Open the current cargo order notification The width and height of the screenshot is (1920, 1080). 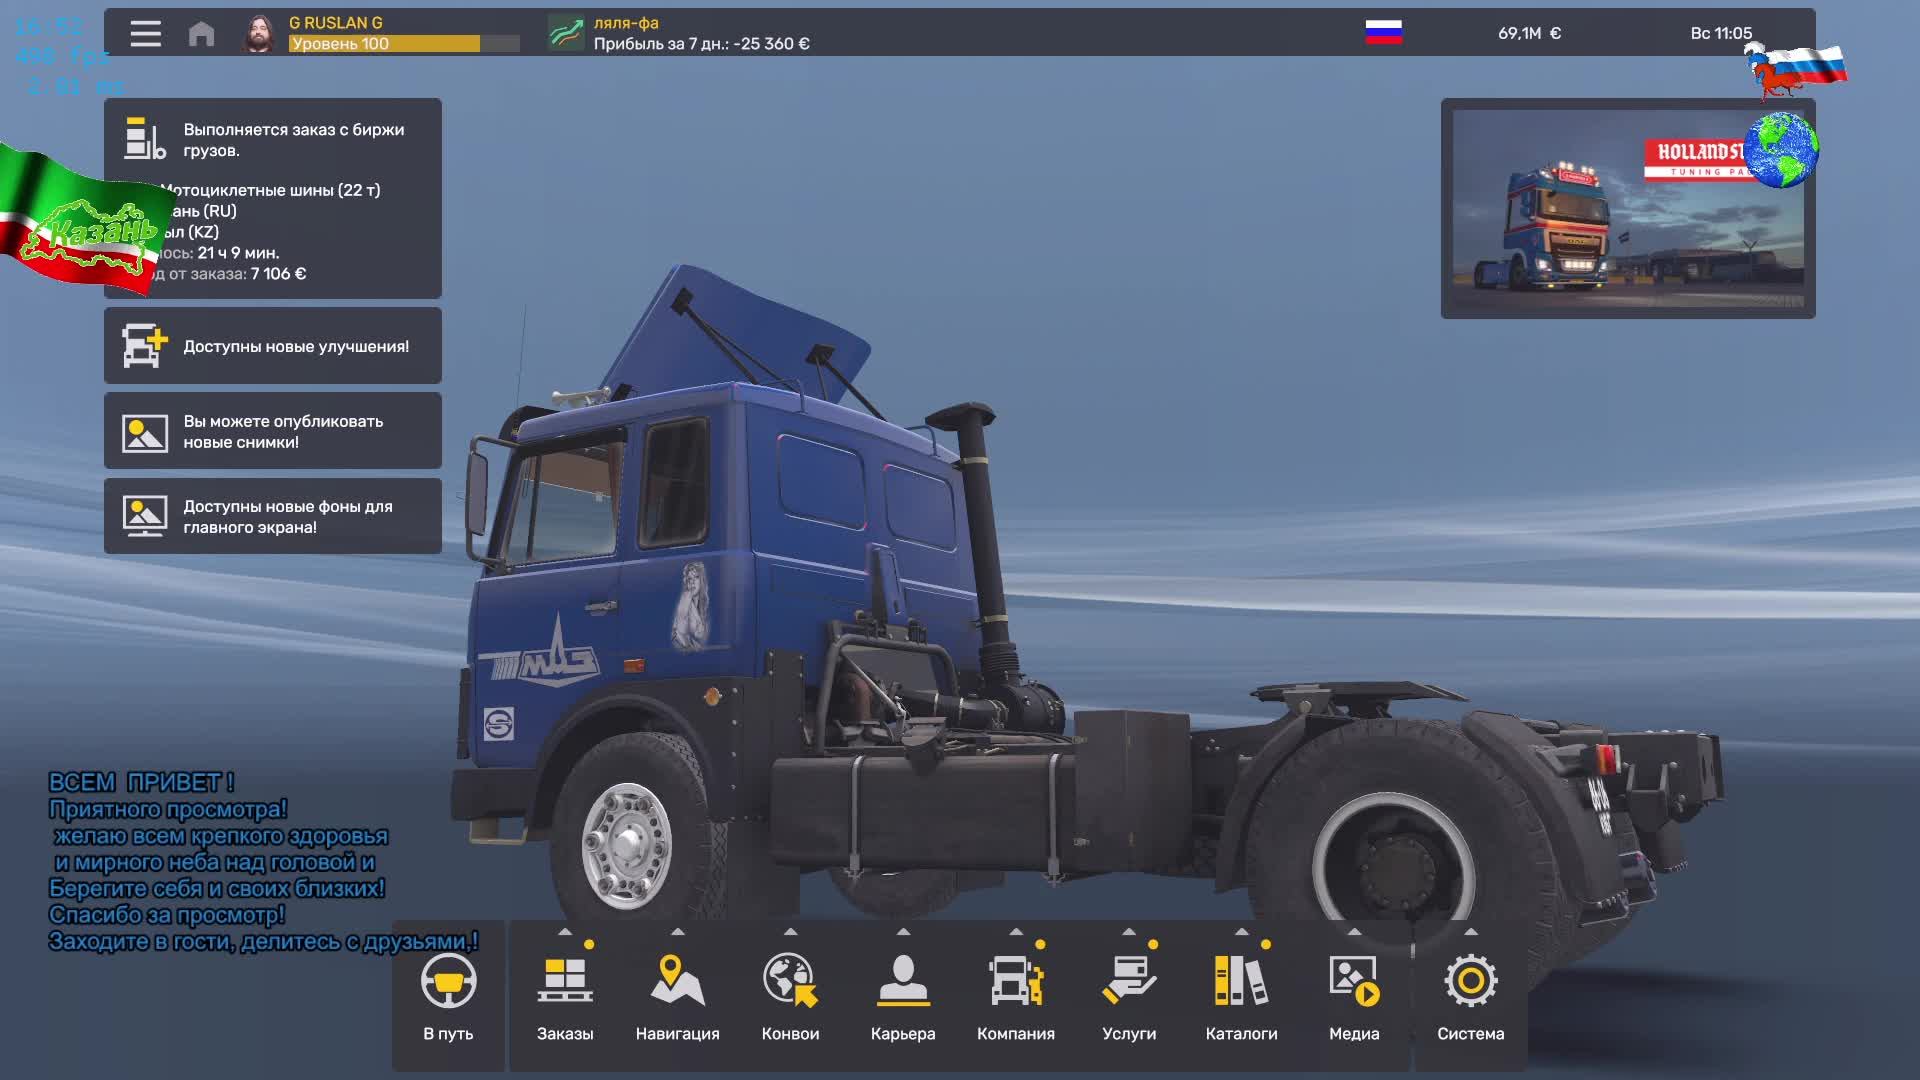point(273,198)
